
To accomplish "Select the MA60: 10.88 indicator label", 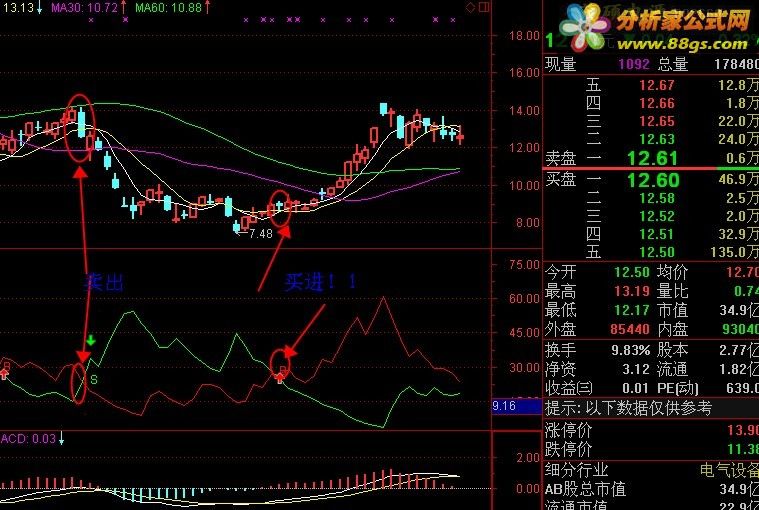I will pyautogui.click(x=168, y=7).
